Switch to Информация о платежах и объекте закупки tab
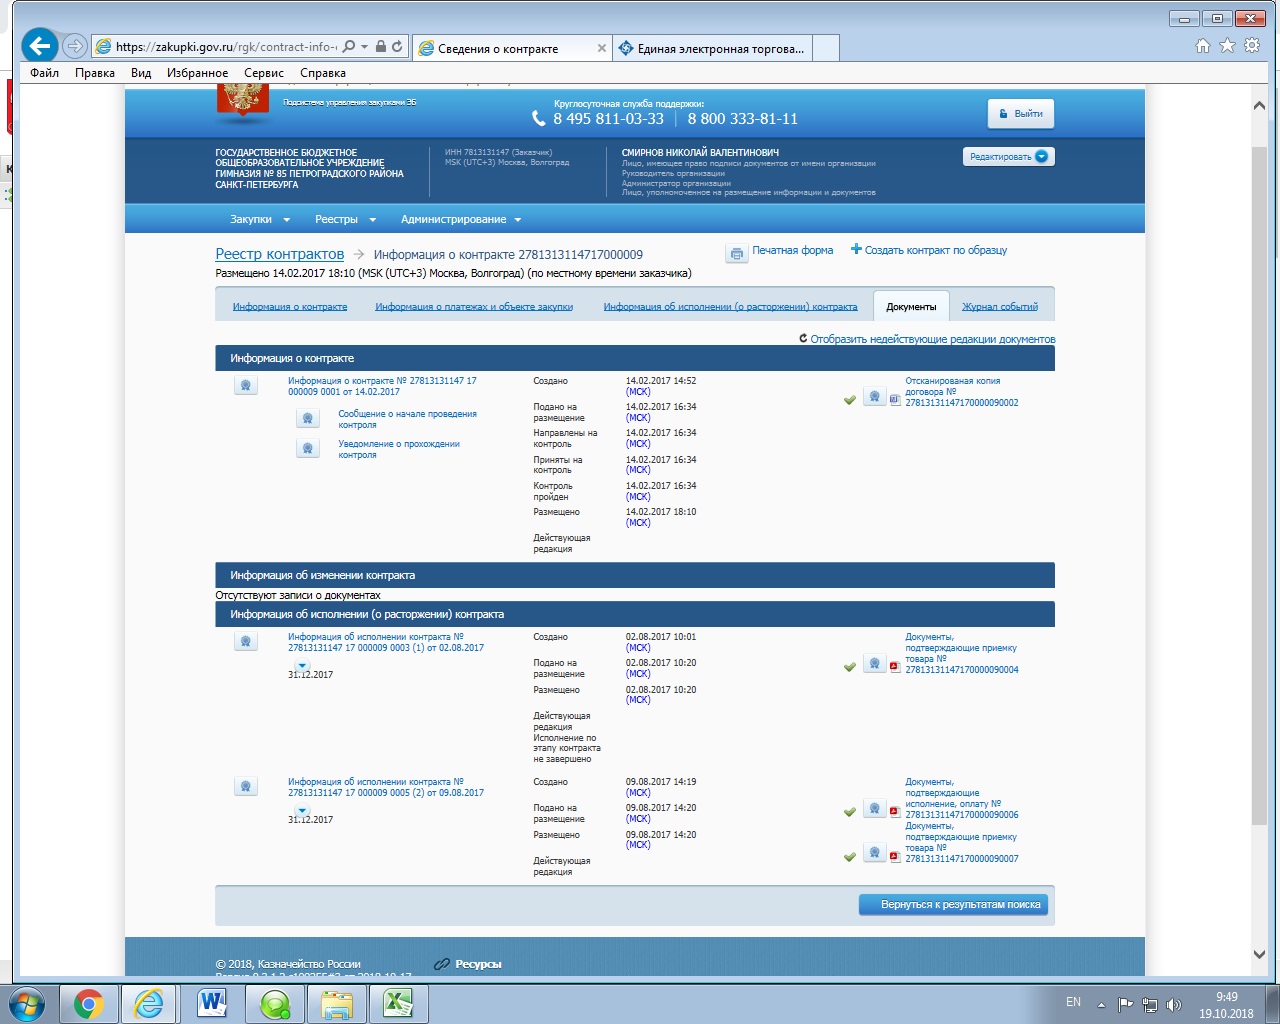 pyautogui.click(x=474, y=307)
